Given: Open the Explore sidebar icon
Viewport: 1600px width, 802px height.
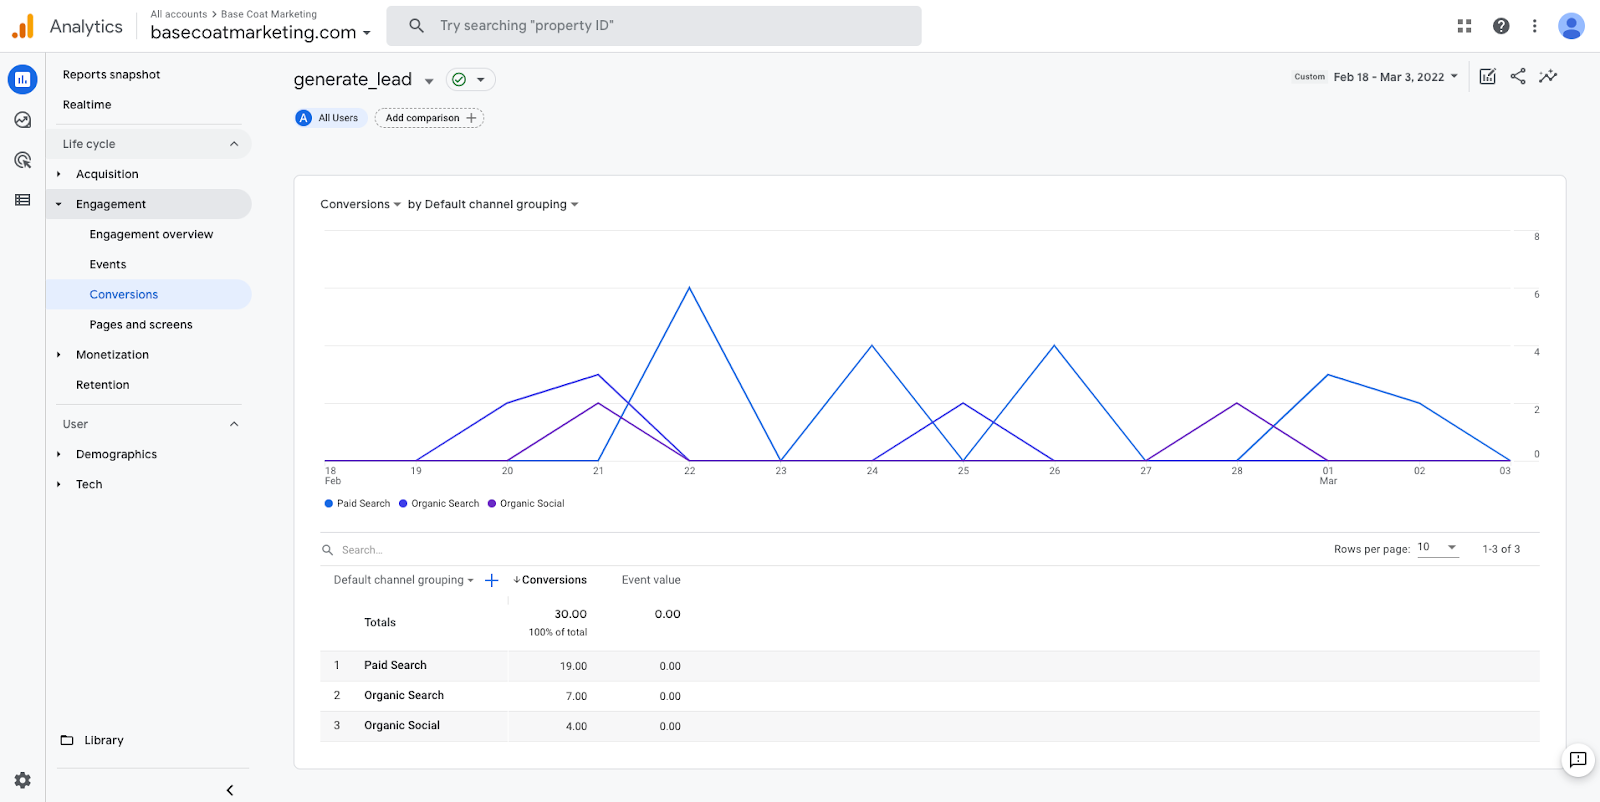Looking at the screenshot, I should click(x=22, y=120).
